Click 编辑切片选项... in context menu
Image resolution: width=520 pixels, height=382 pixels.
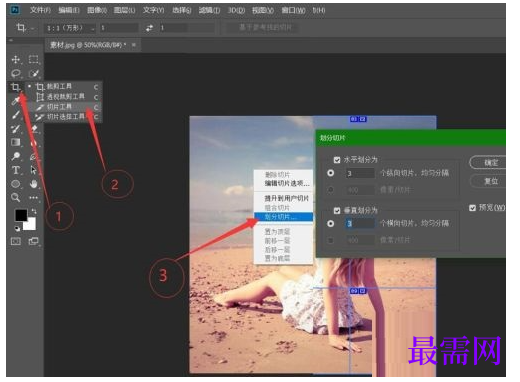click(x=287, y=183)
